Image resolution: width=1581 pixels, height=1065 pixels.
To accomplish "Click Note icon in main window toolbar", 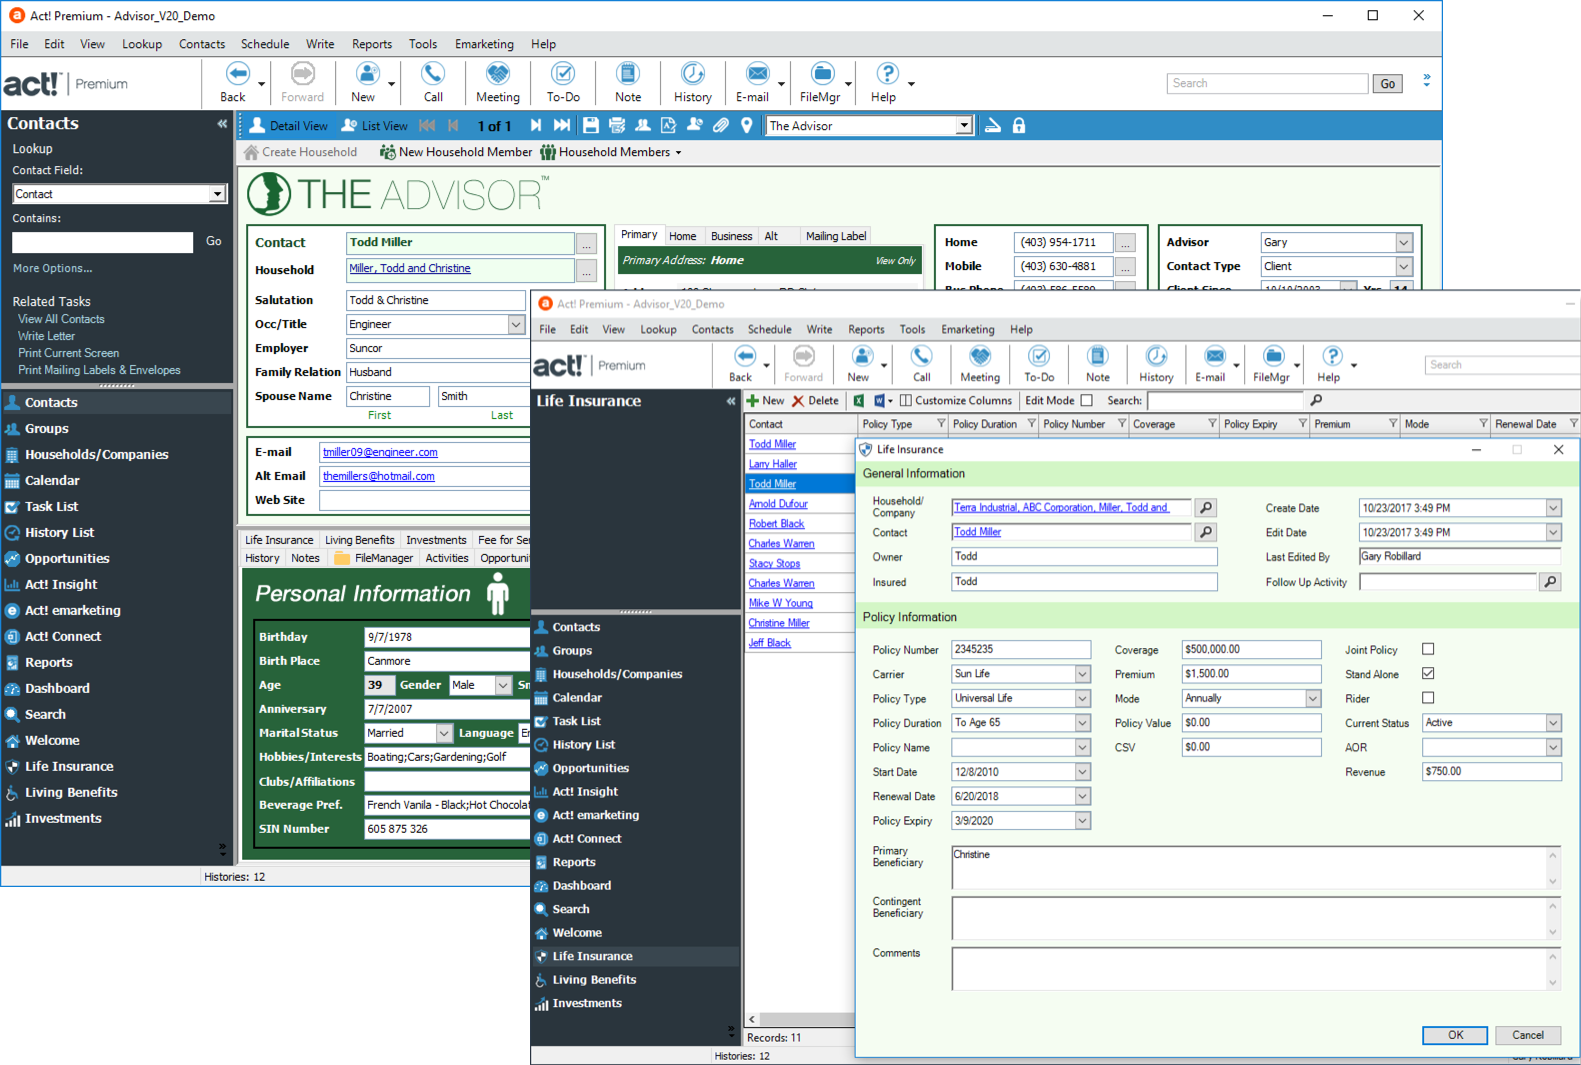I will click(628, 74).
